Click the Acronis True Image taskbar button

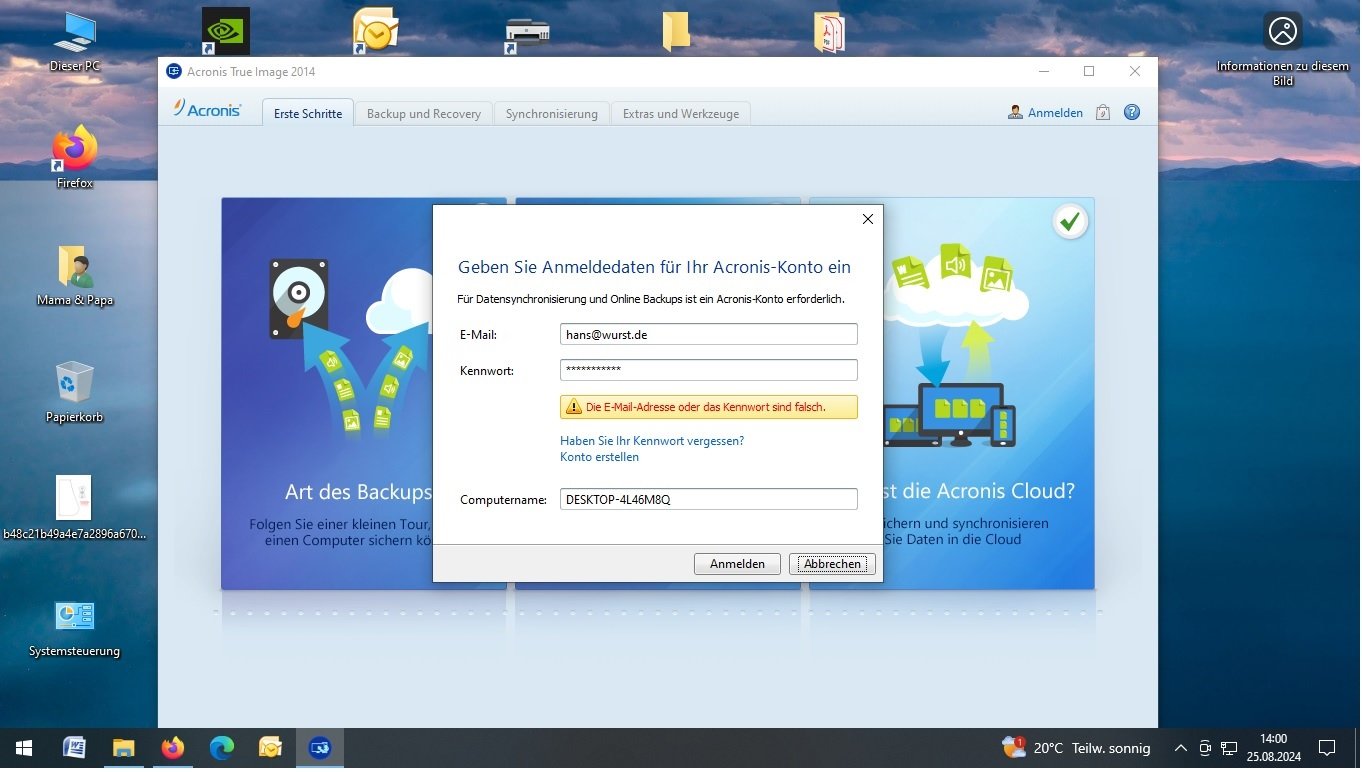320,748
